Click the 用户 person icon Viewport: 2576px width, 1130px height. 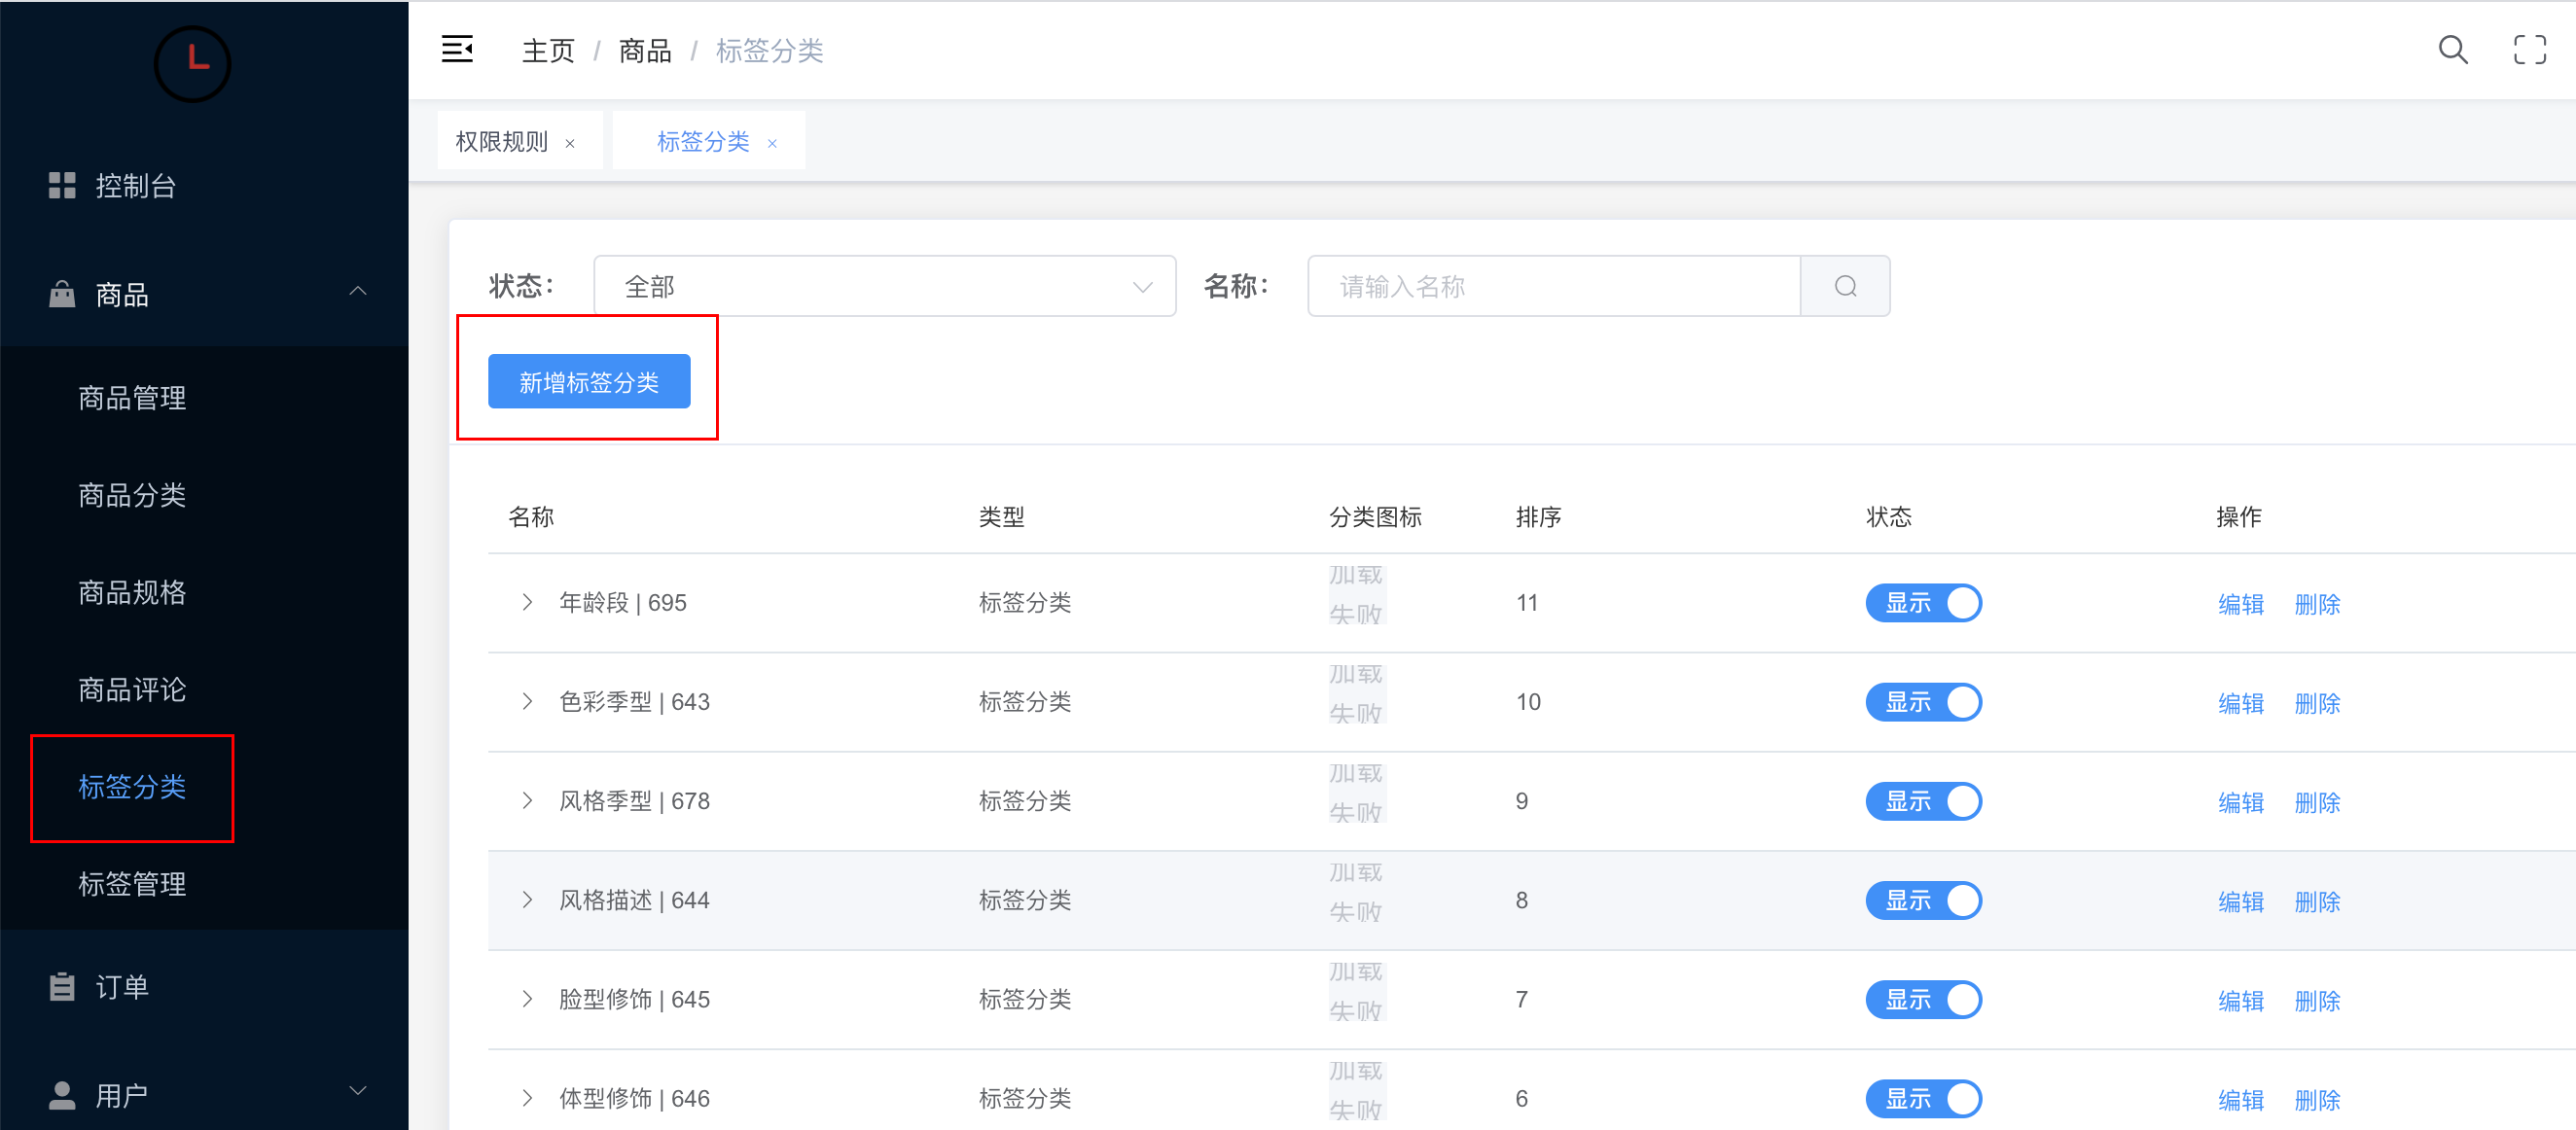[62, 1095]
